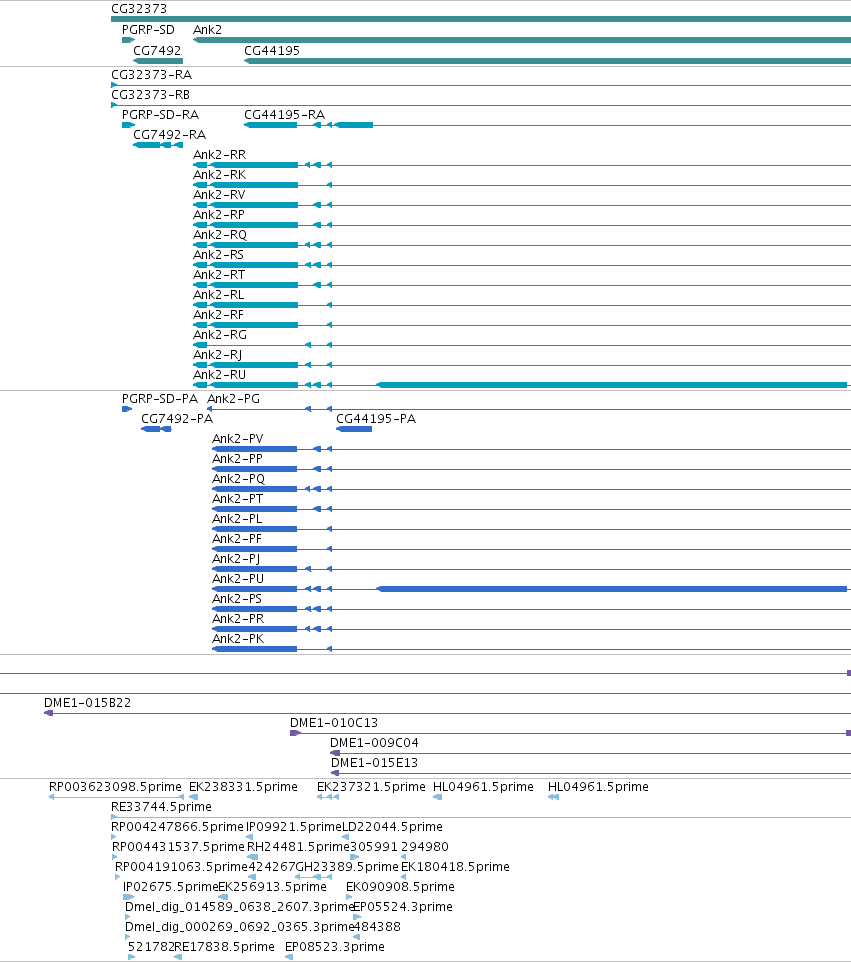Open the CG44195-RA transcript label

284,115
